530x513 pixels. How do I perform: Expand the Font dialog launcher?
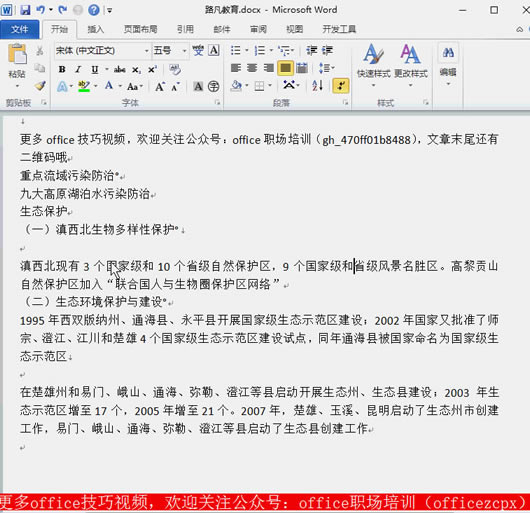[x=217, y=102]
